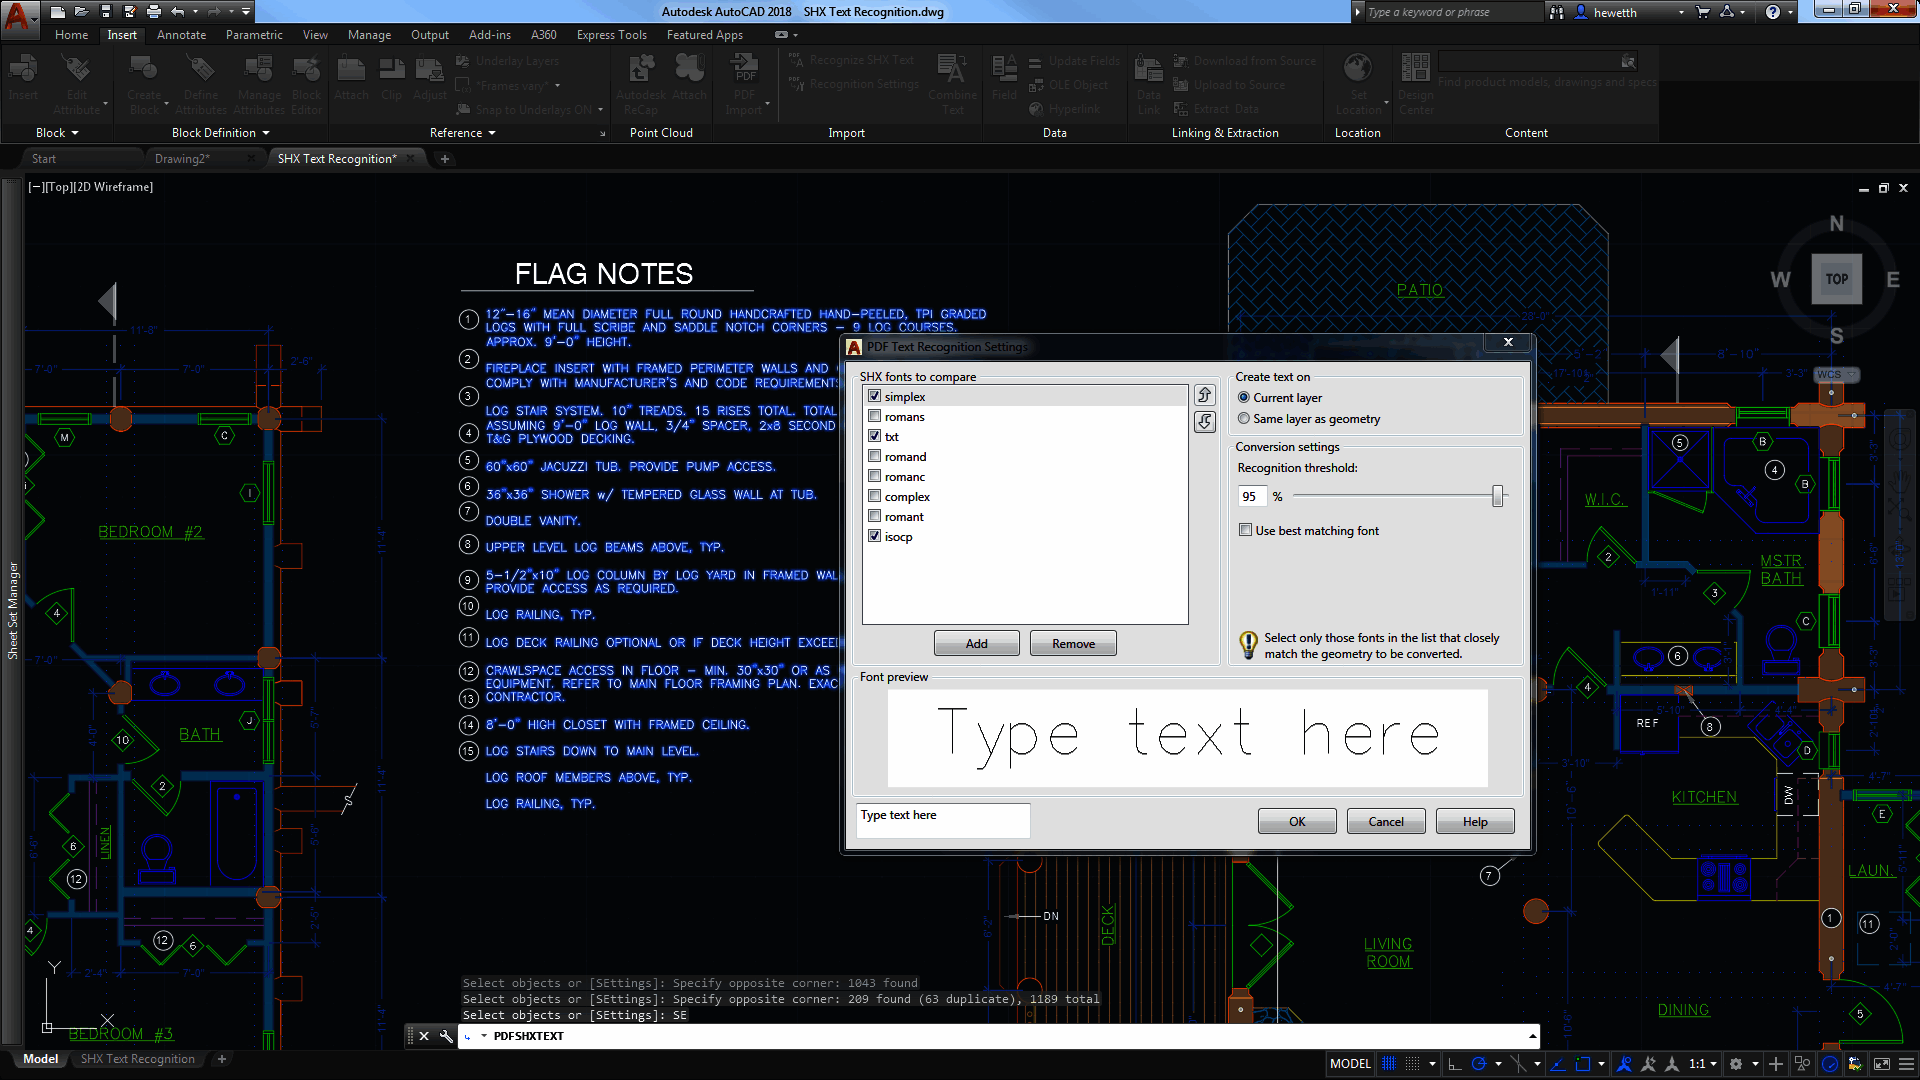Insert a Field from the Data panel
This screenshot has width=1920, height=1080.
[1004, 80]
